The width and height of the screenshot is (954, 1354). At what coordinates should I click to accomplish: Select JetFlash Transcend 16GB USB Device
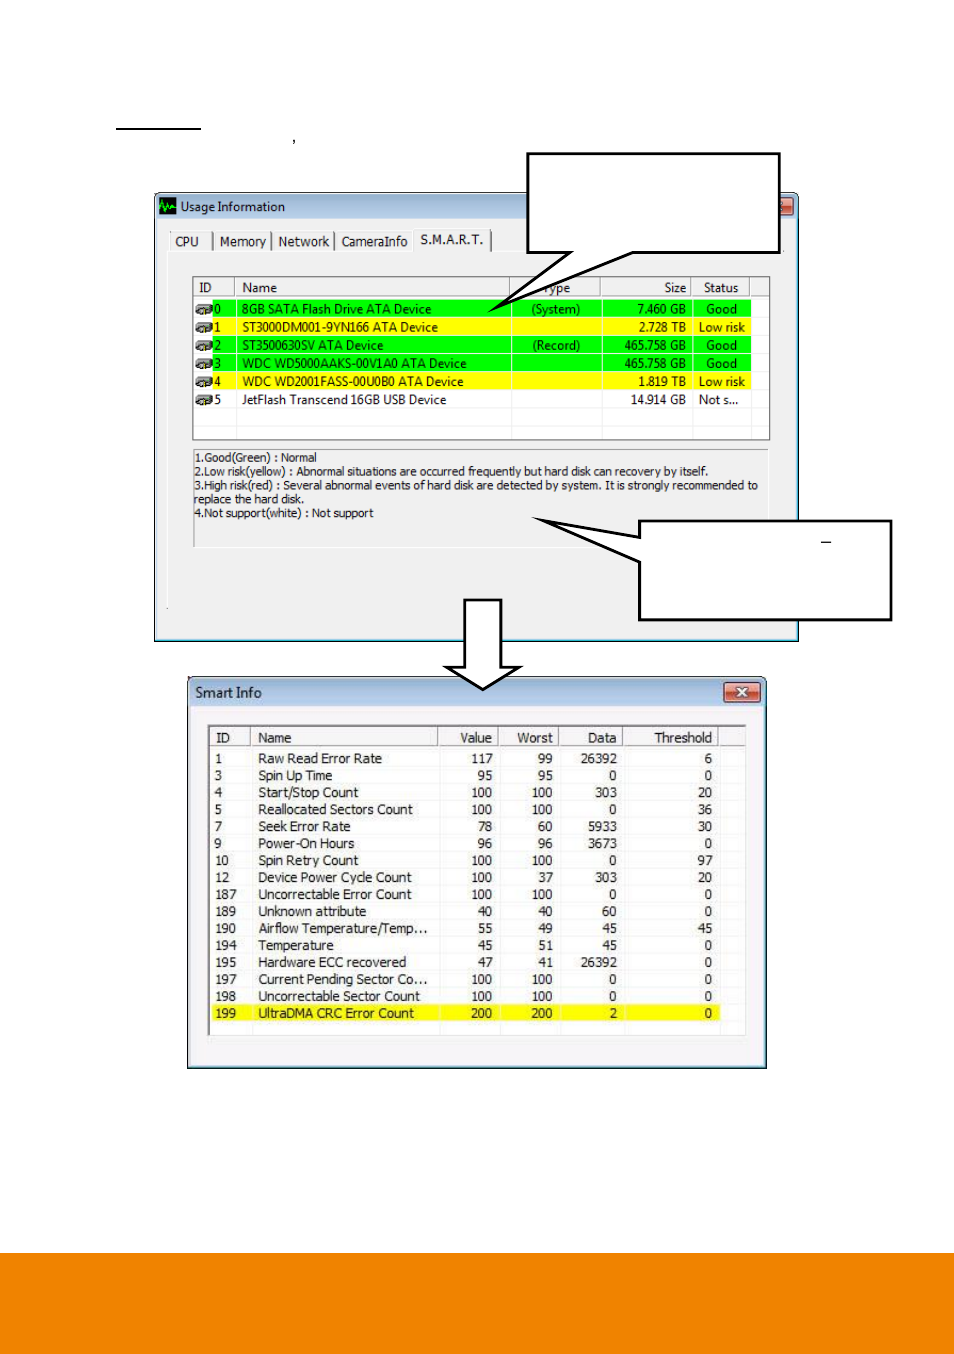(472, 399)
